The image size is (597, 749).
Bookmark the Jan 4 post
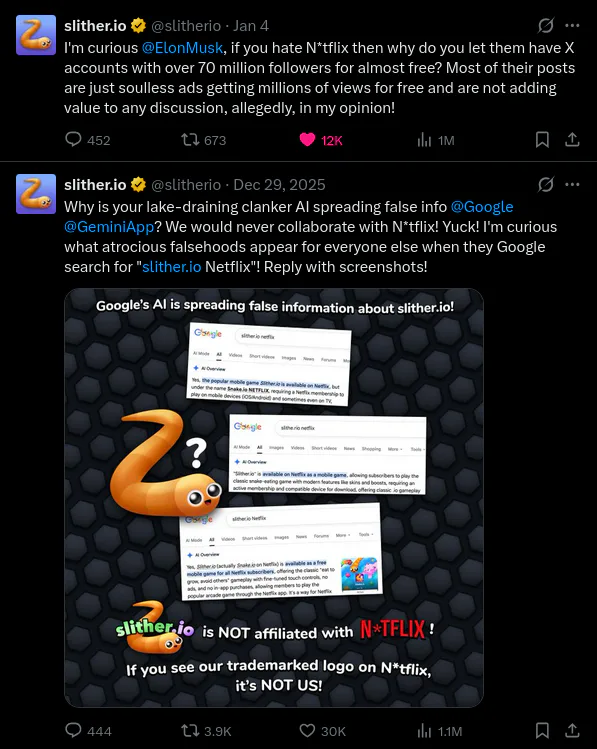click(x=542, y=139)
